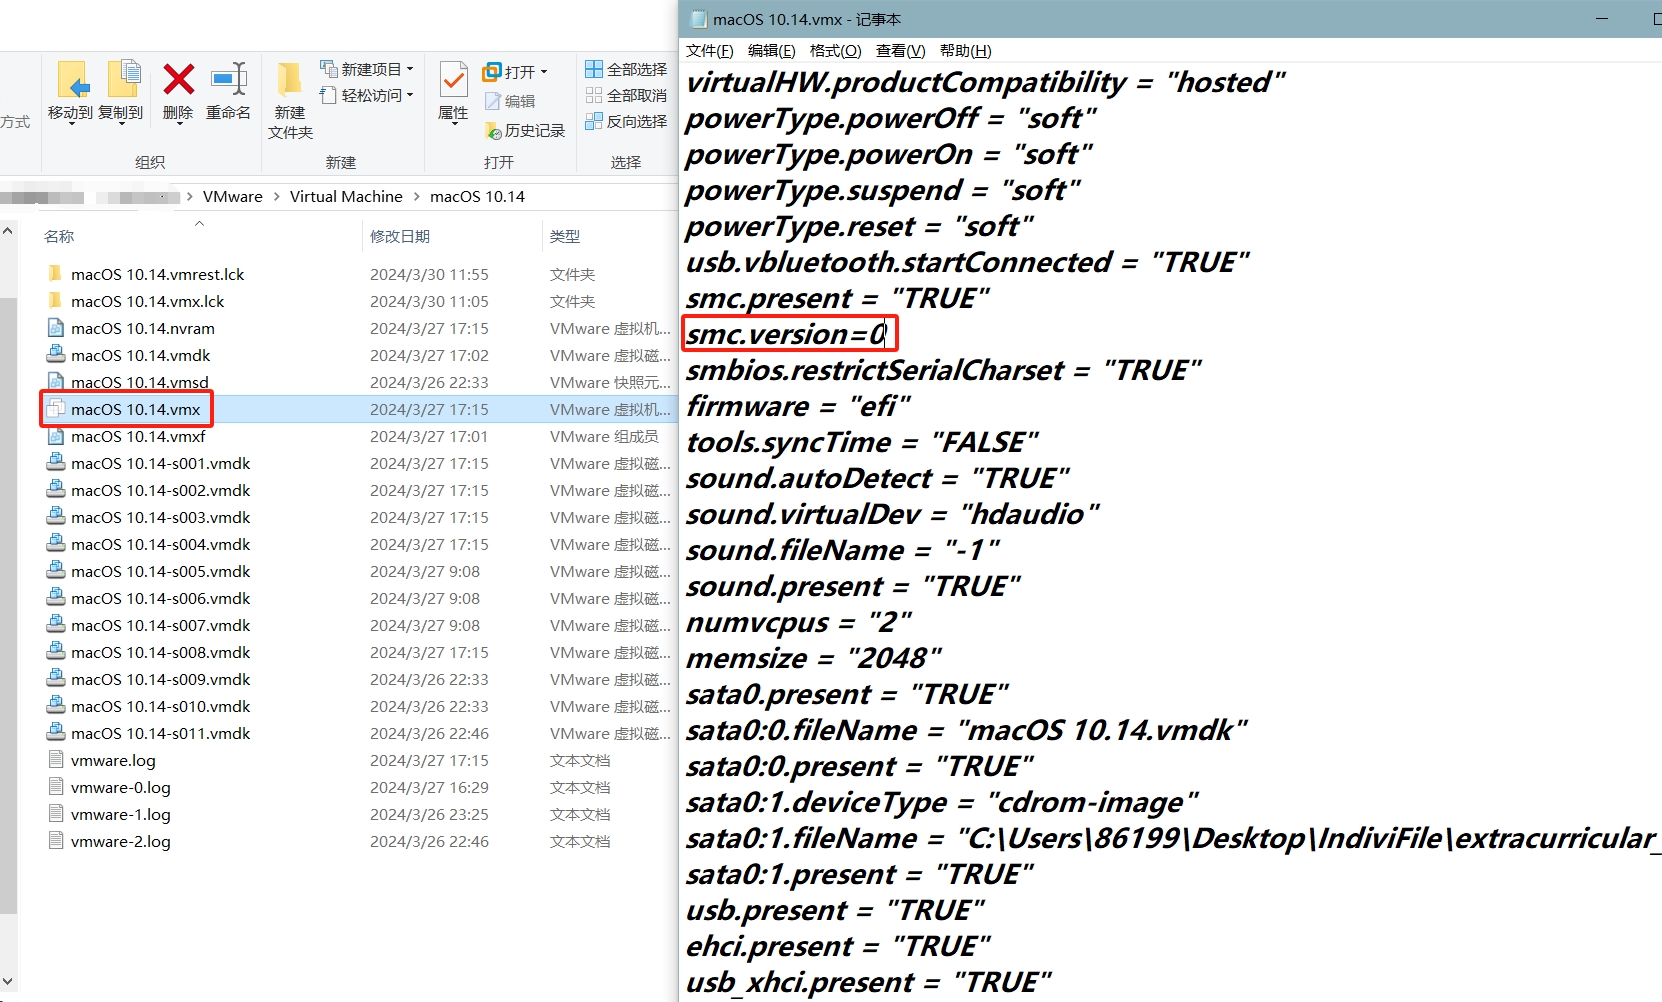This screenshot has width=1662, height=1002.
Task: Minimize the Notepad window
Action: coord(1602,19)
